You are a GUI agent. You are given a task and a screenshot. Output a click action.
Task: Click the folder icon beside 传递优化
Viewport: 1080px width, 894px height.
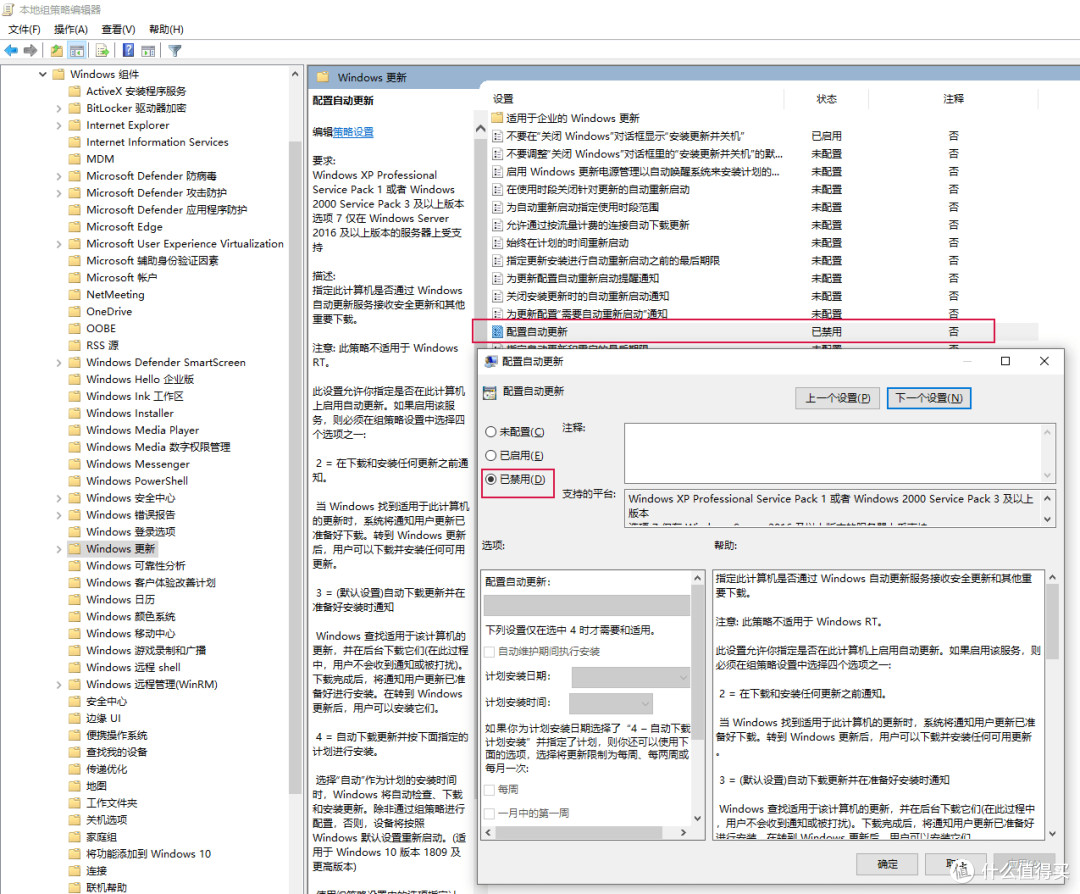(x=75, y=769)
